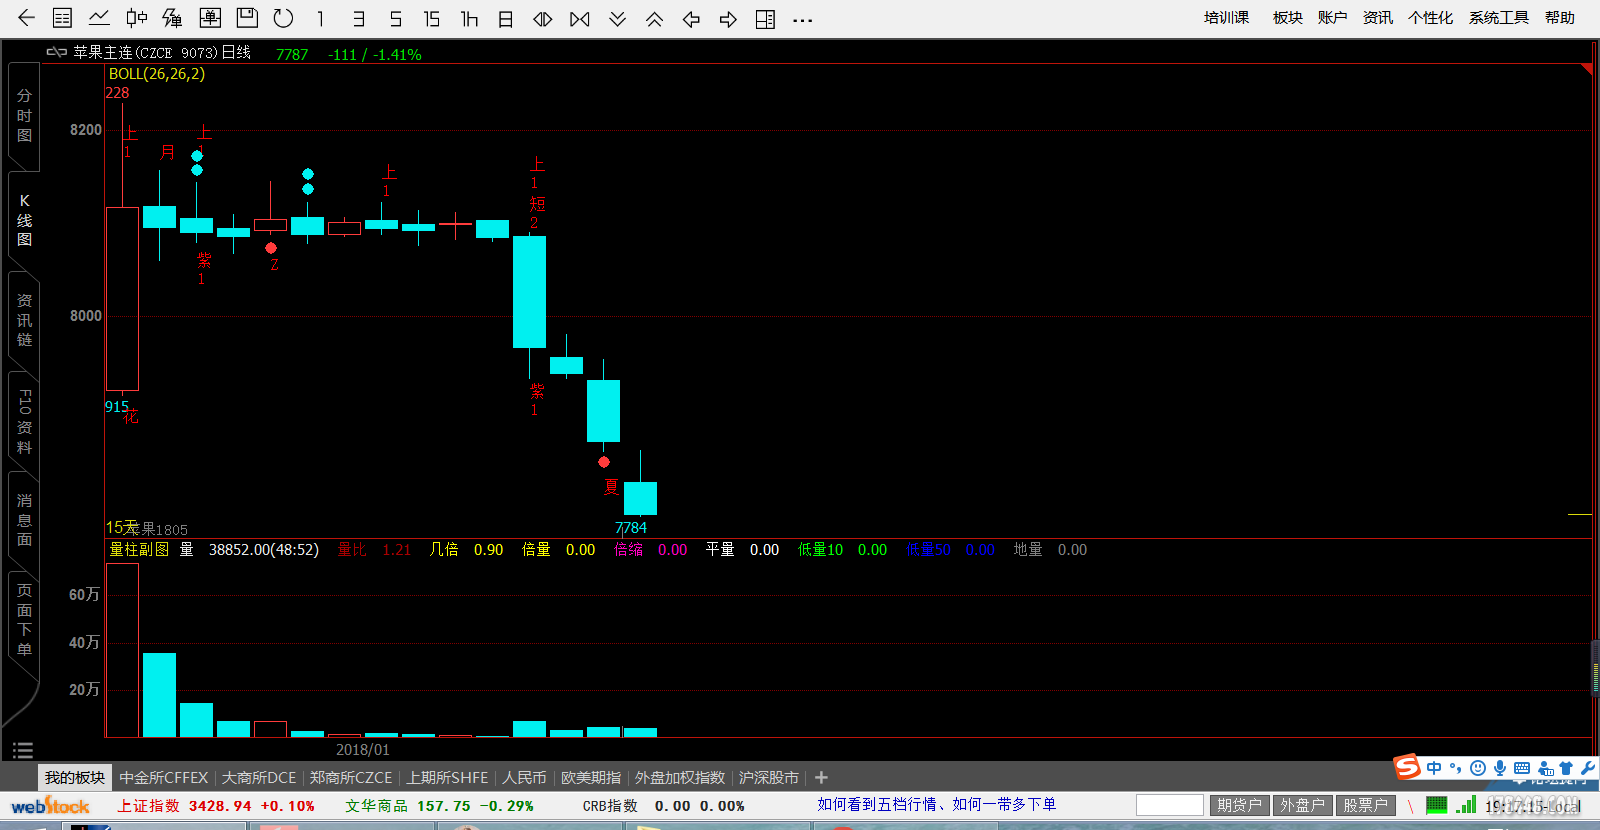Open the 板块 menu
The height and width of the screenshot is (830, 1600).
(1288, 17)
